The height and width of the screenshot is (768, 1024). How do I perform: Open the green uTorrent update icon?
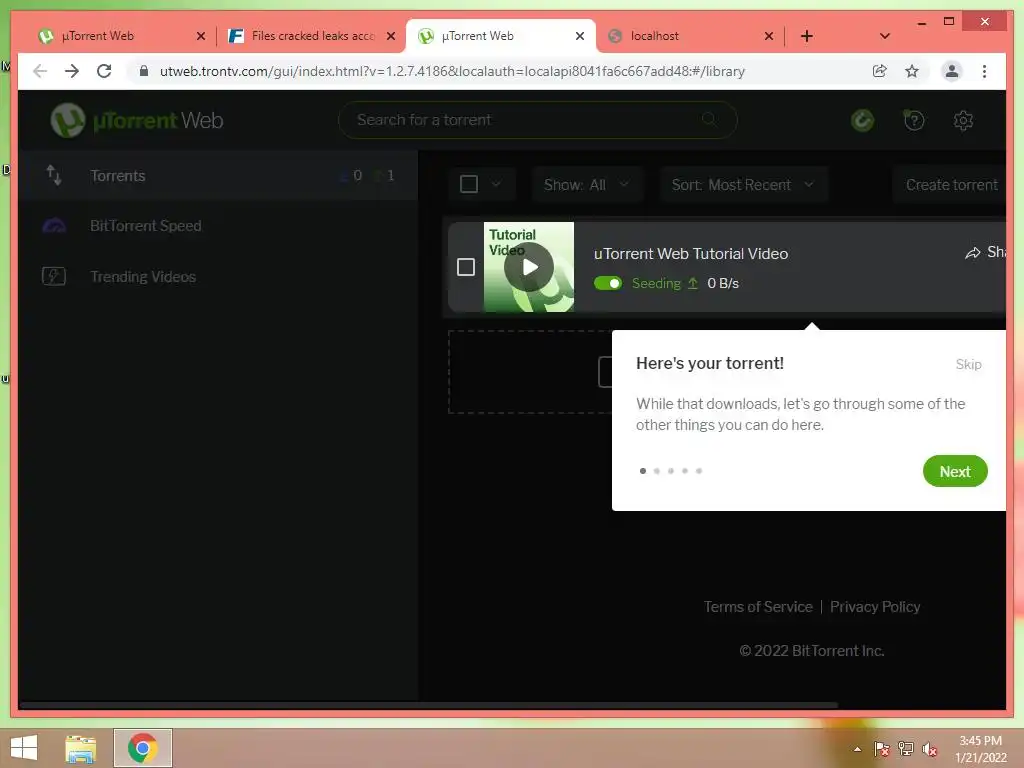(863, 120)
